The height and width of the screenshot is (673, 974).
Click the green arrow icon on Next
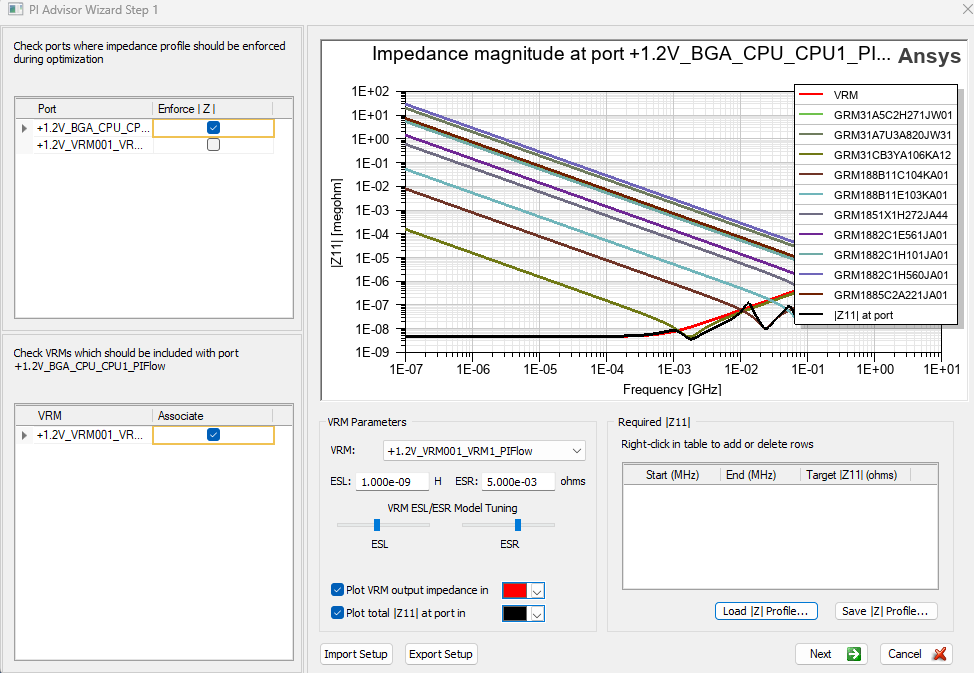coord(853,654)
